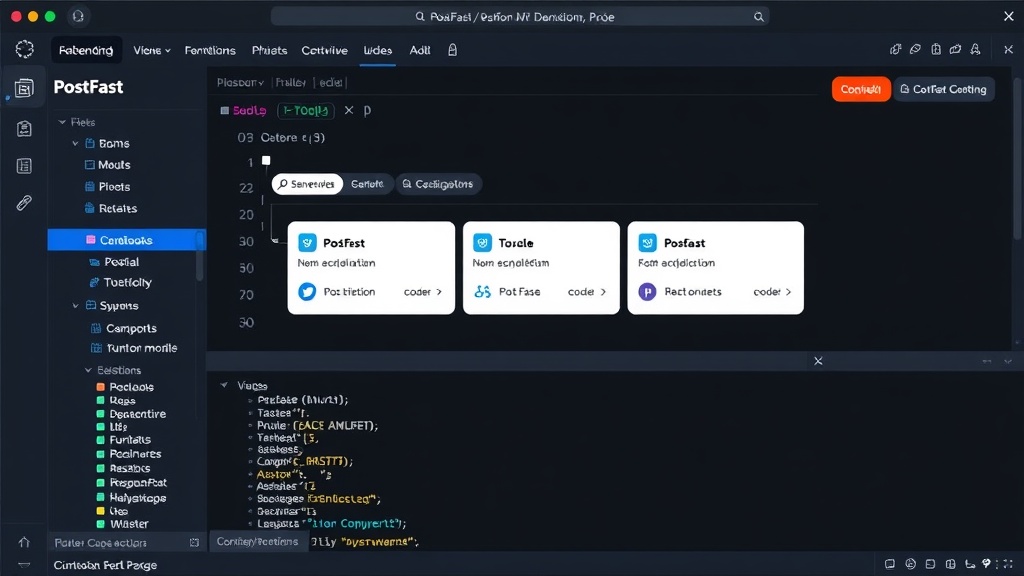1024x576 pixels.
Task: Click the app logo icon in top-left toolbar
Action: [25, 50]
